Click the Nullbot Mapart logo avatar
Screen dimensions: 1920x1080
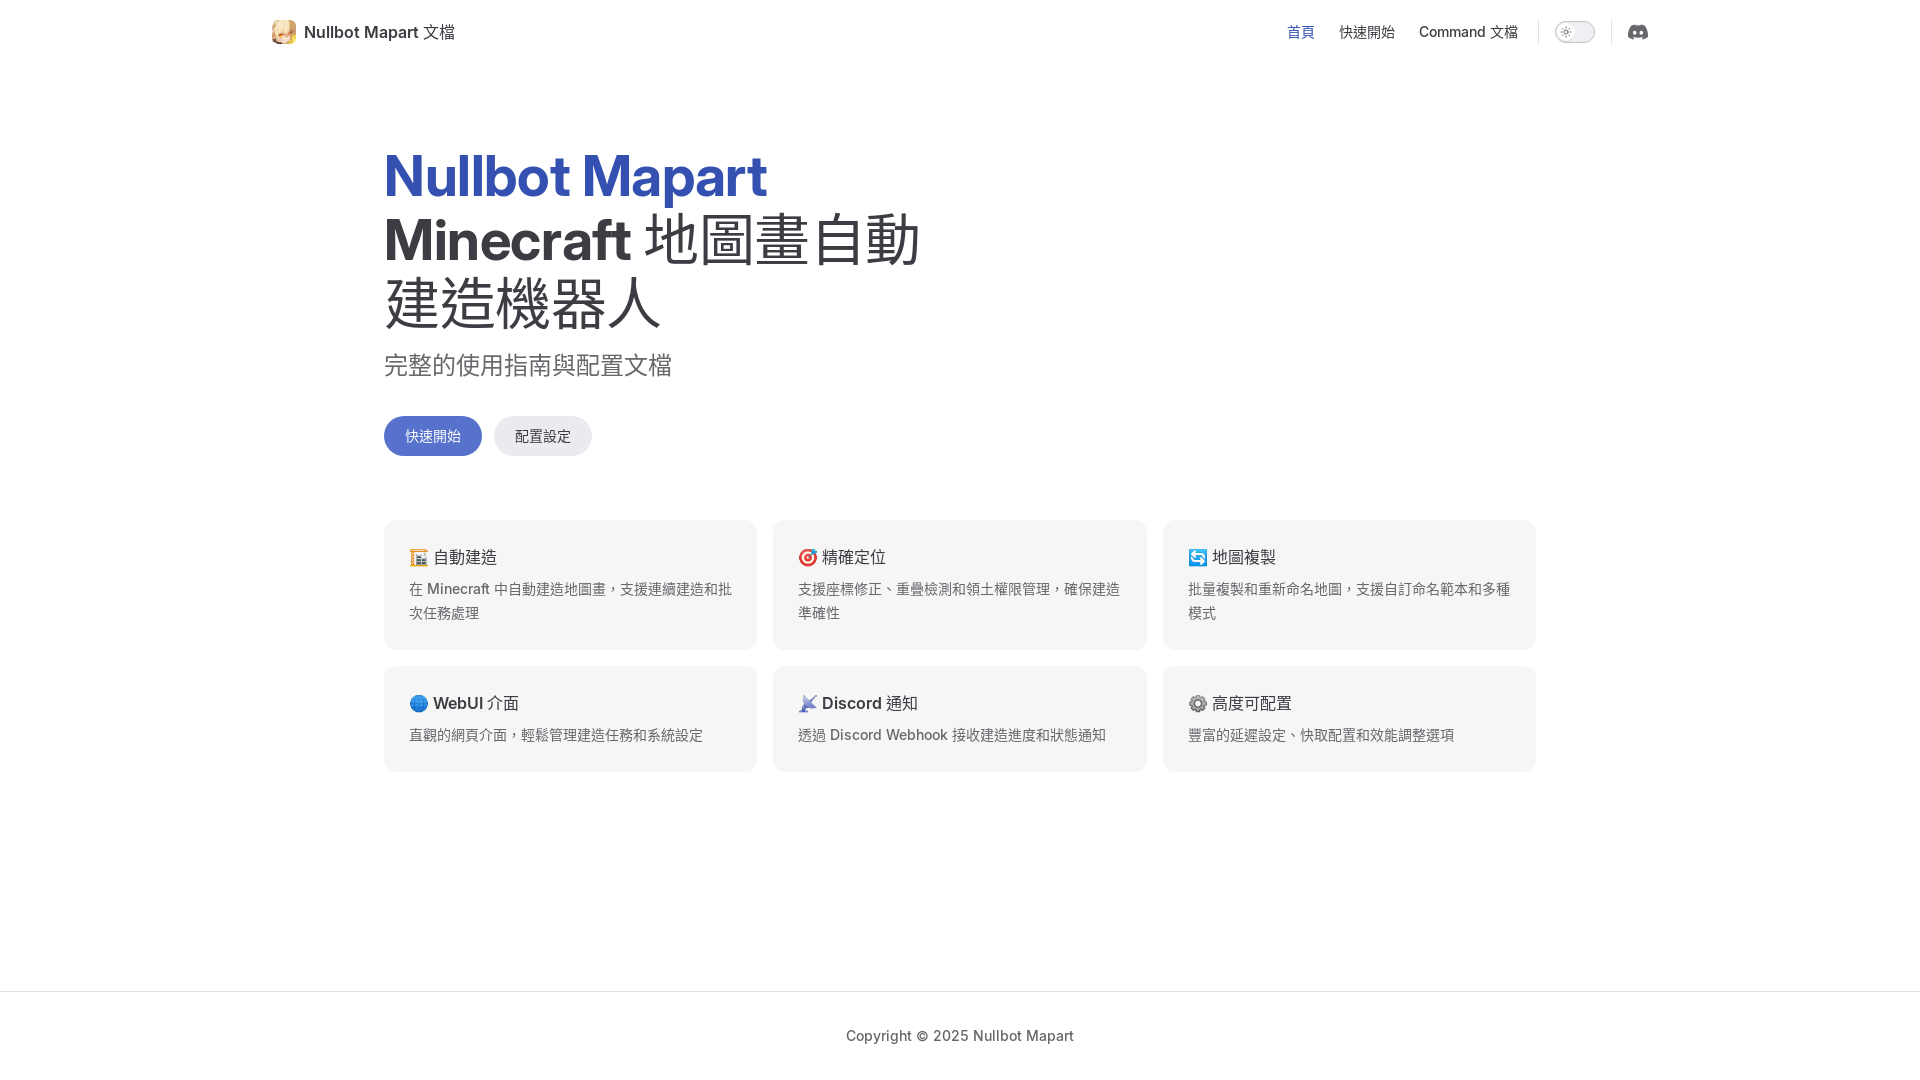tap(284, 32)
